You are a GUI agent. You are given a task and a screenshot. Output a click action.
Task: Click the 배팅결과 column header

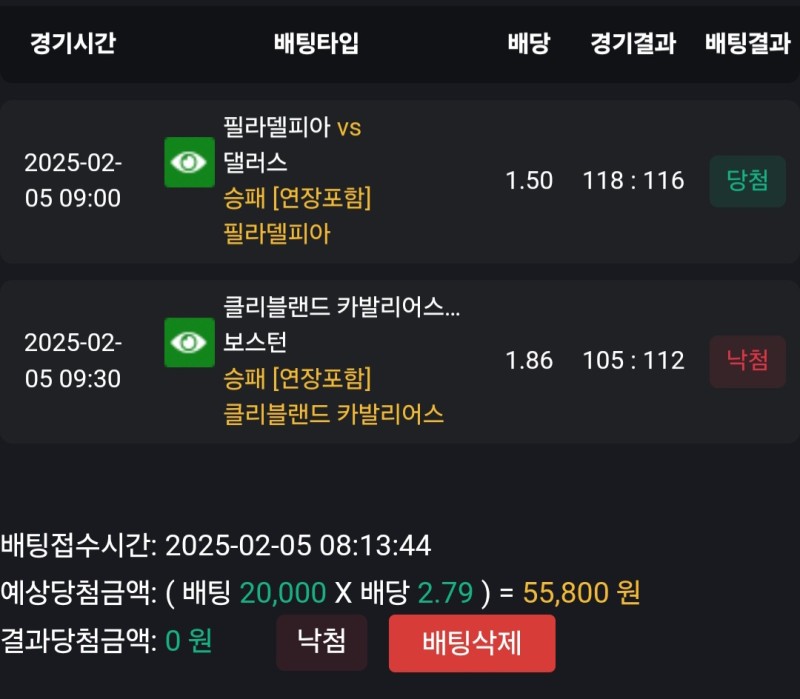coord(747,43)
